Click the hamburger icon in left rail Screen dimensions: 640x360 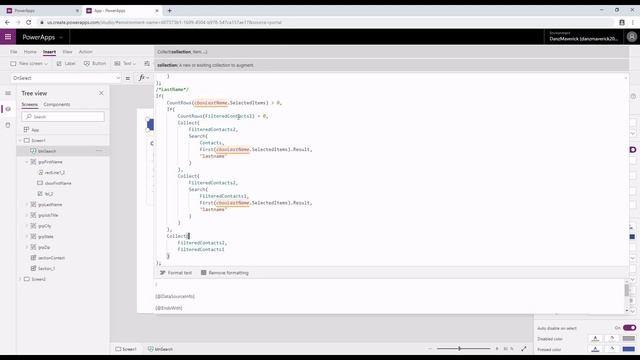click(8, 93)
